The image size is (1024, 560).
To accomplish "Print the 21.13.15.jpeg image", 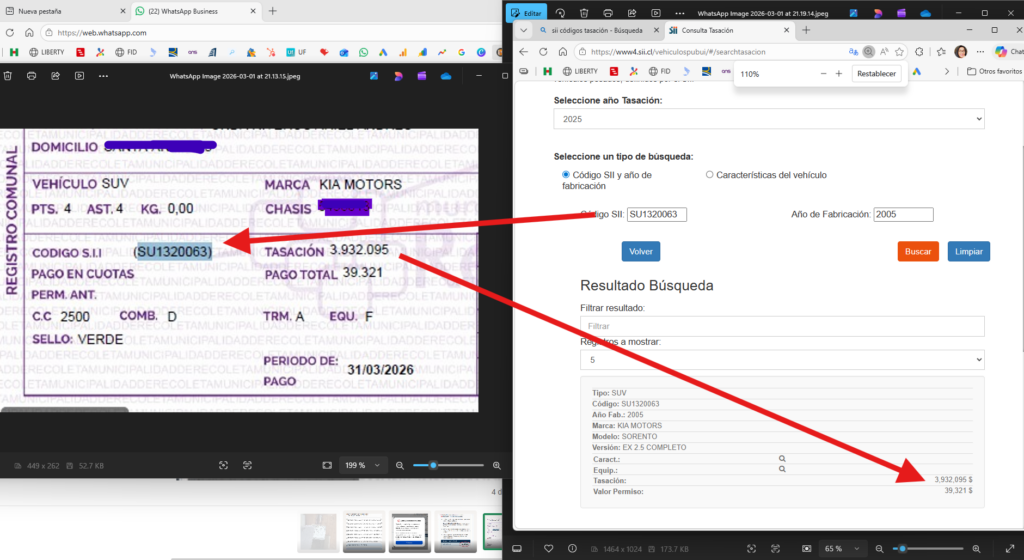I will click(x=31, y=76).
